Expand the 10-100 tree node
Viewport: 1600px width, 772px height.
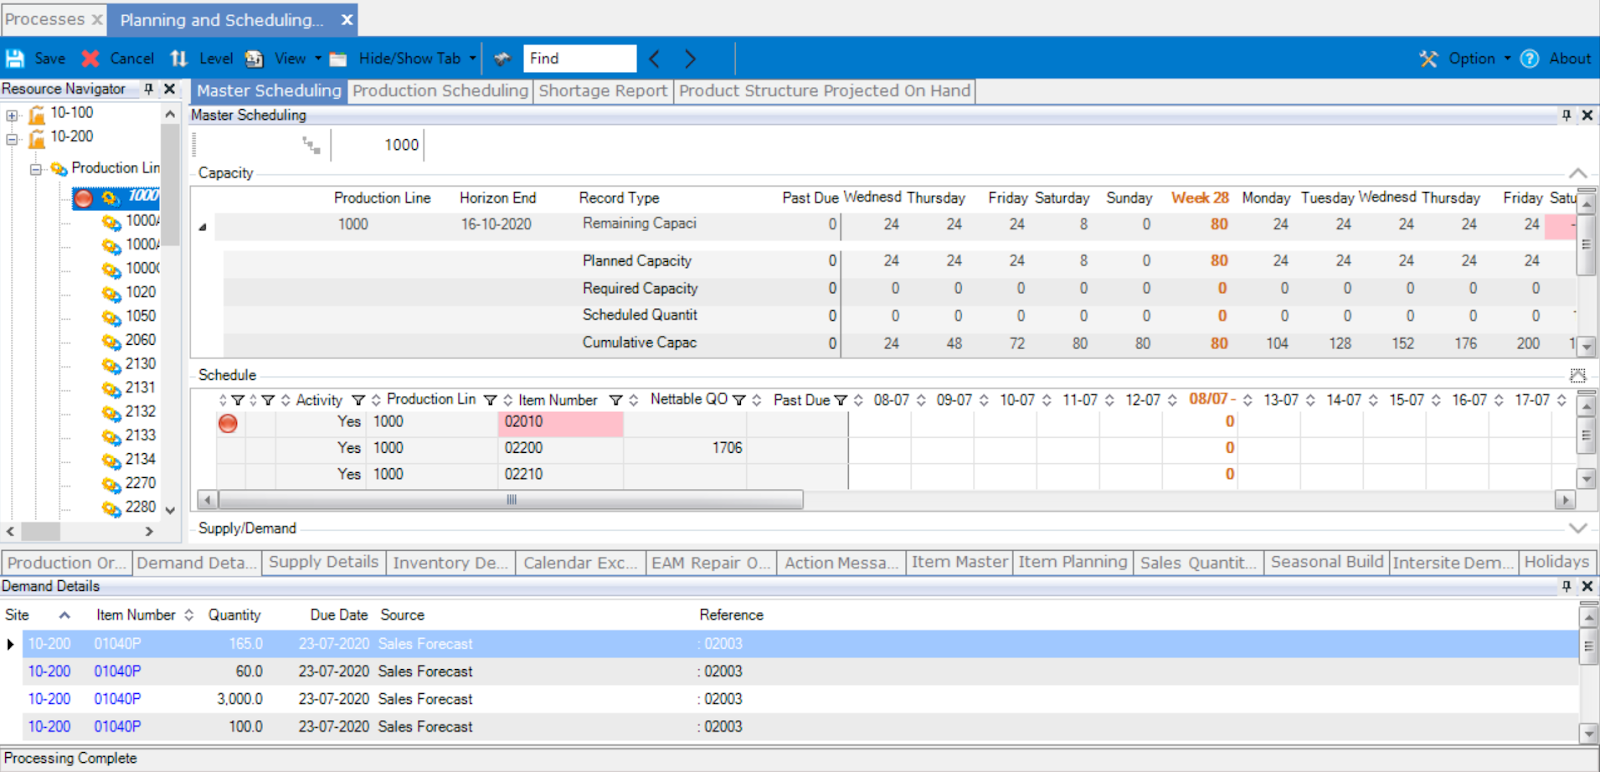pos(12,115)
